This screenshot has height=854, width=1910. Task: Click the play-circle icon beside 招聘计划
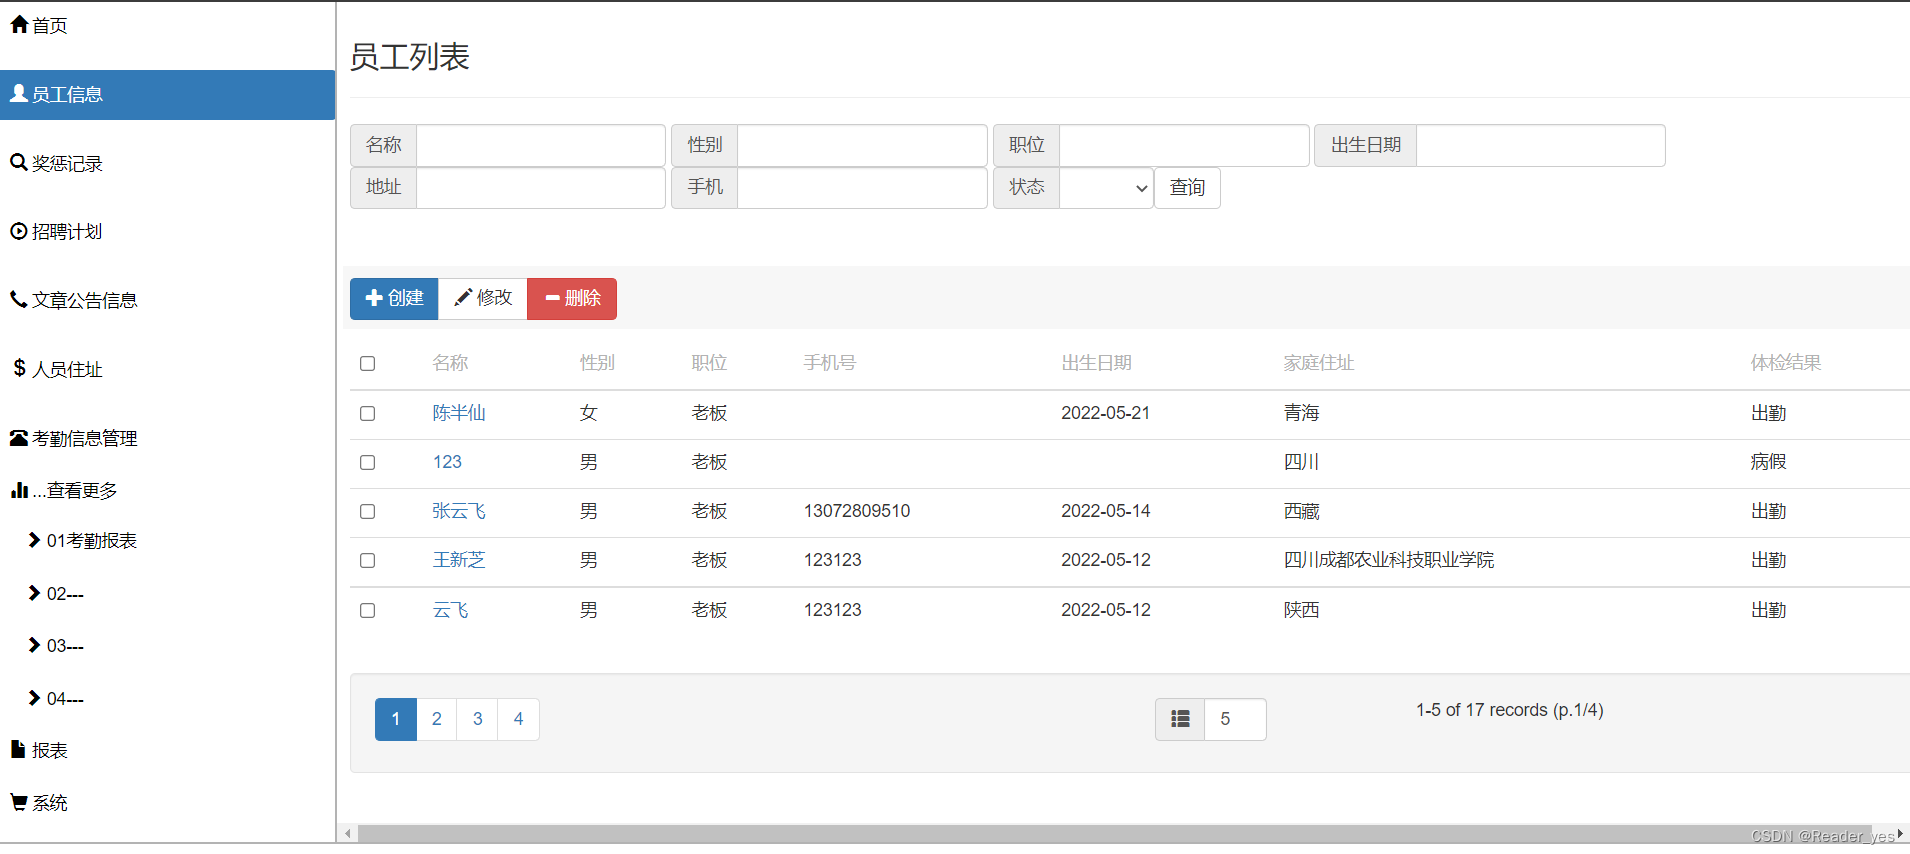19,231
